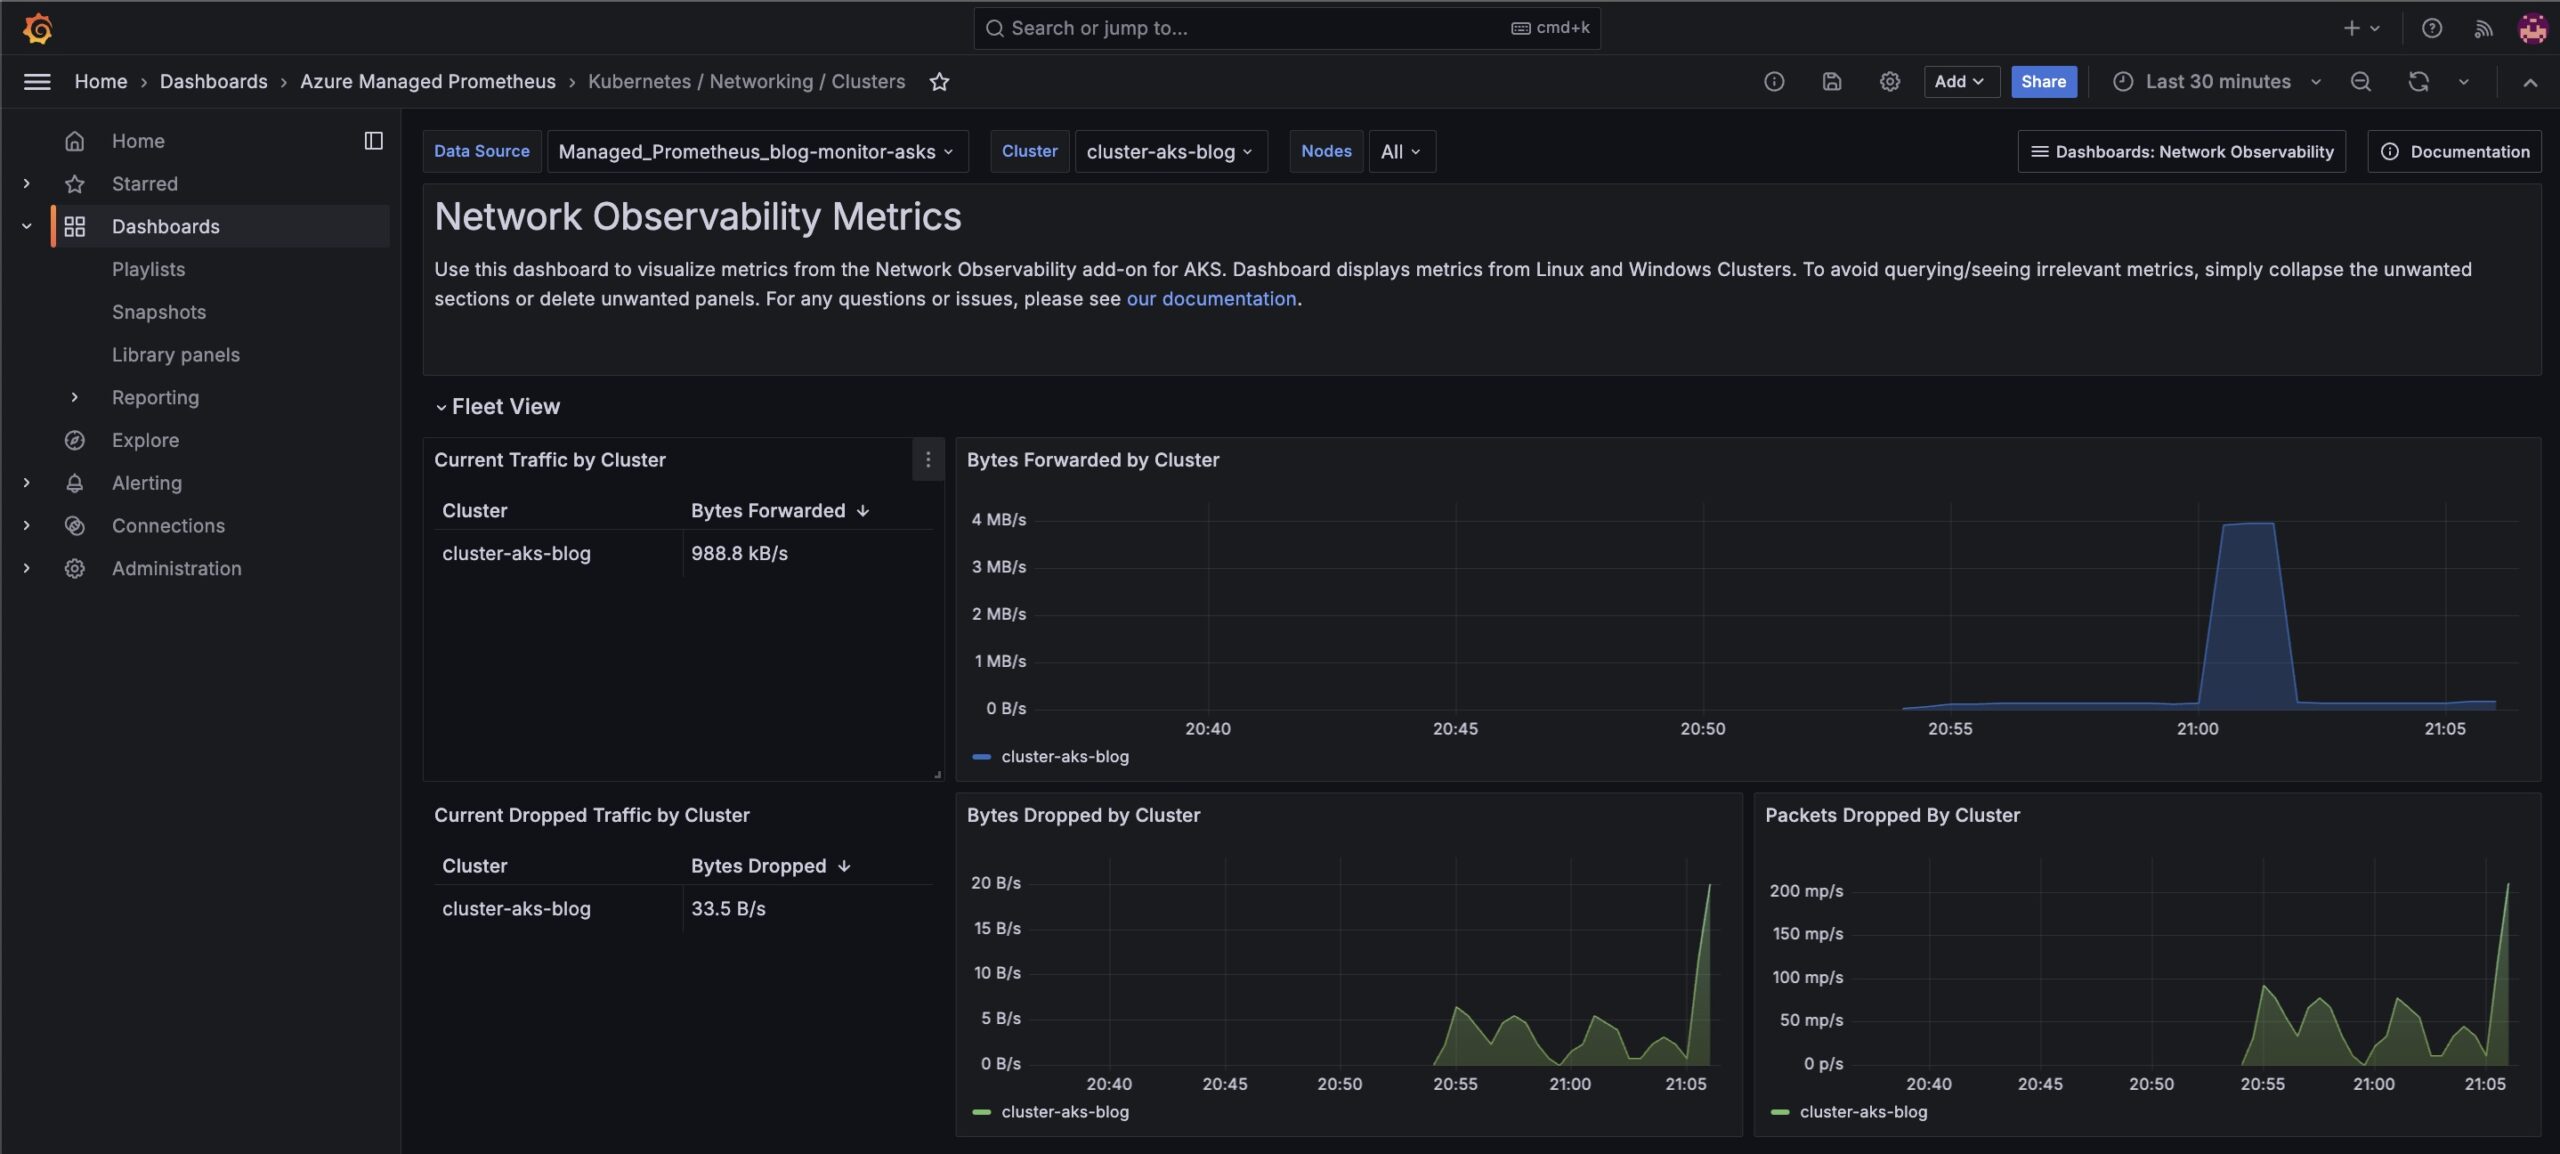Click the 33.5 B/s table cell
2560x1154 pixels.
pyautogui.click(x=807, y=909)
